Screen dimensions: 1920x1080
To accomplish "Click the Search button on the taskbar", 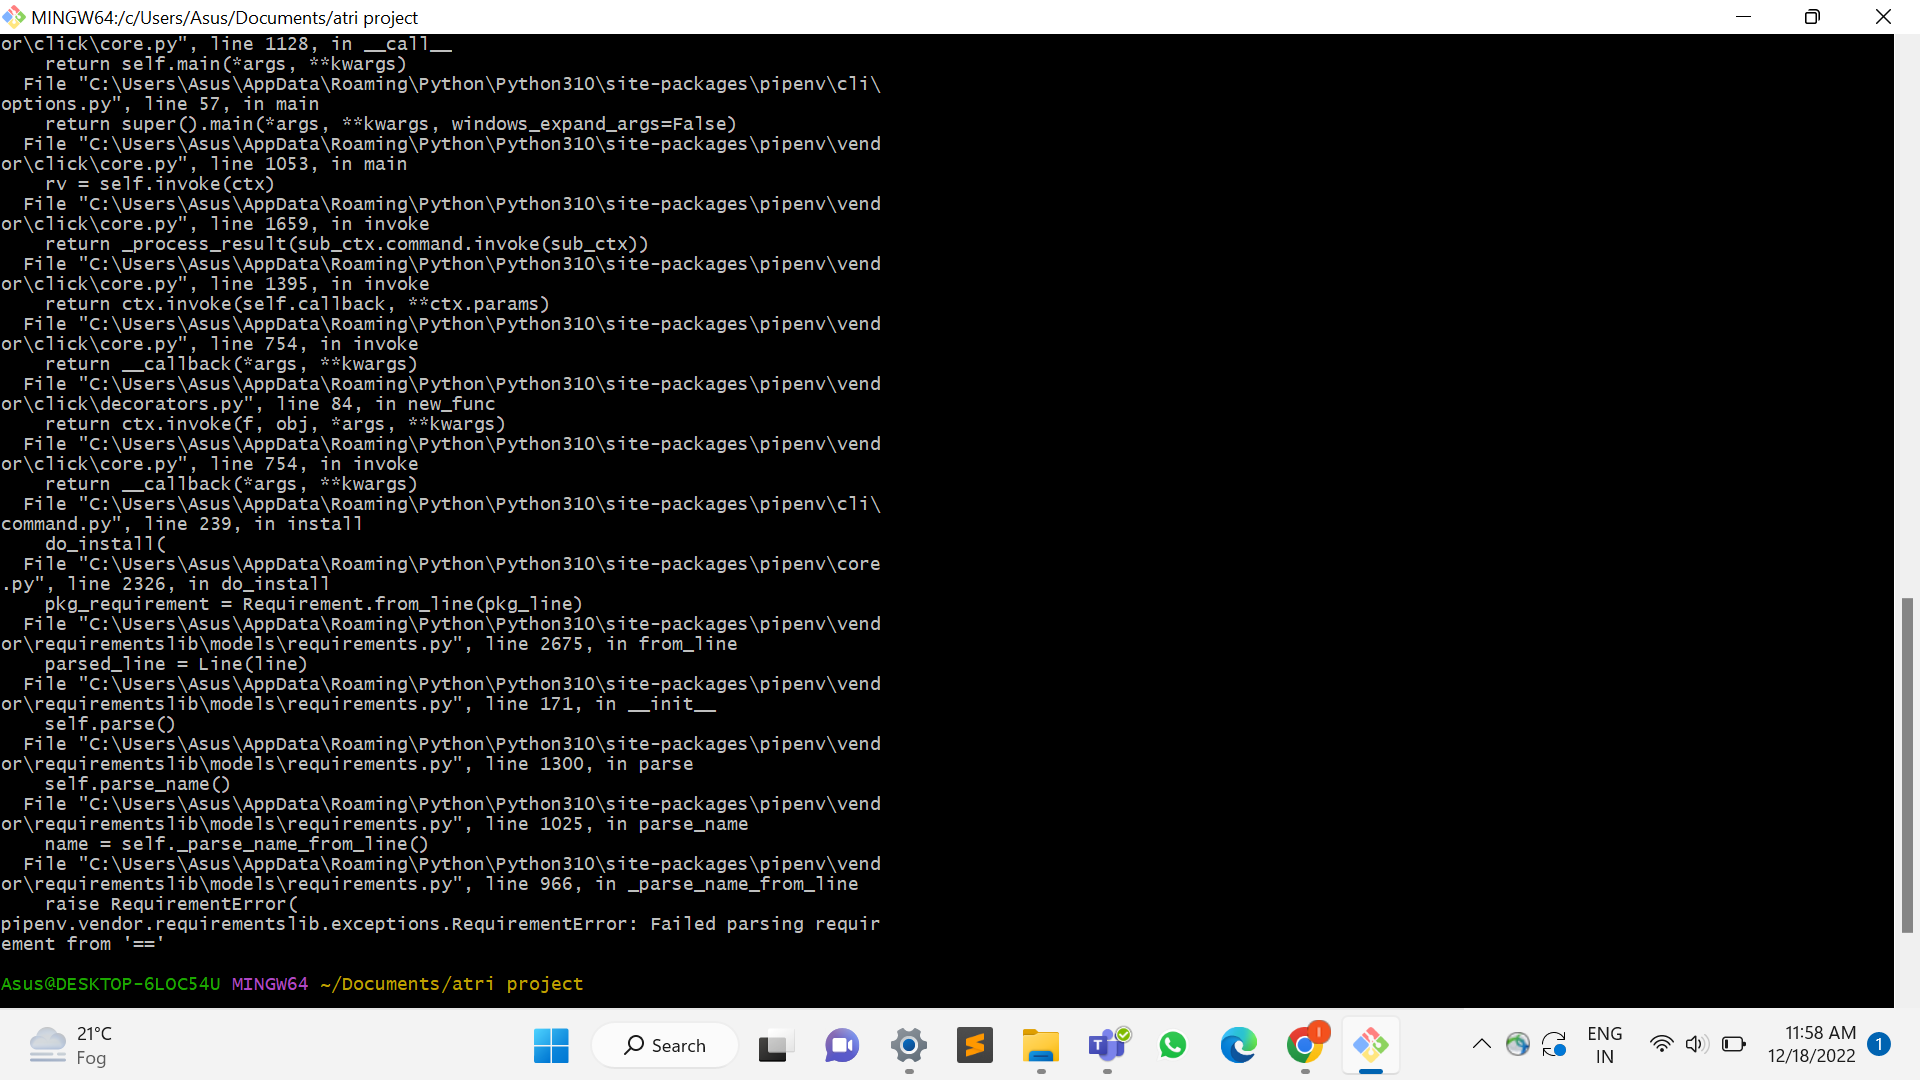I will tap(665, 1045).
